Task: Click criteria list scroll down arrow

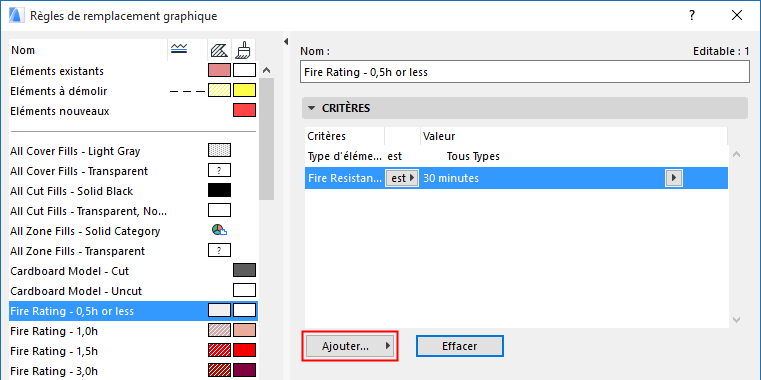Action: (x=736, y=319)
